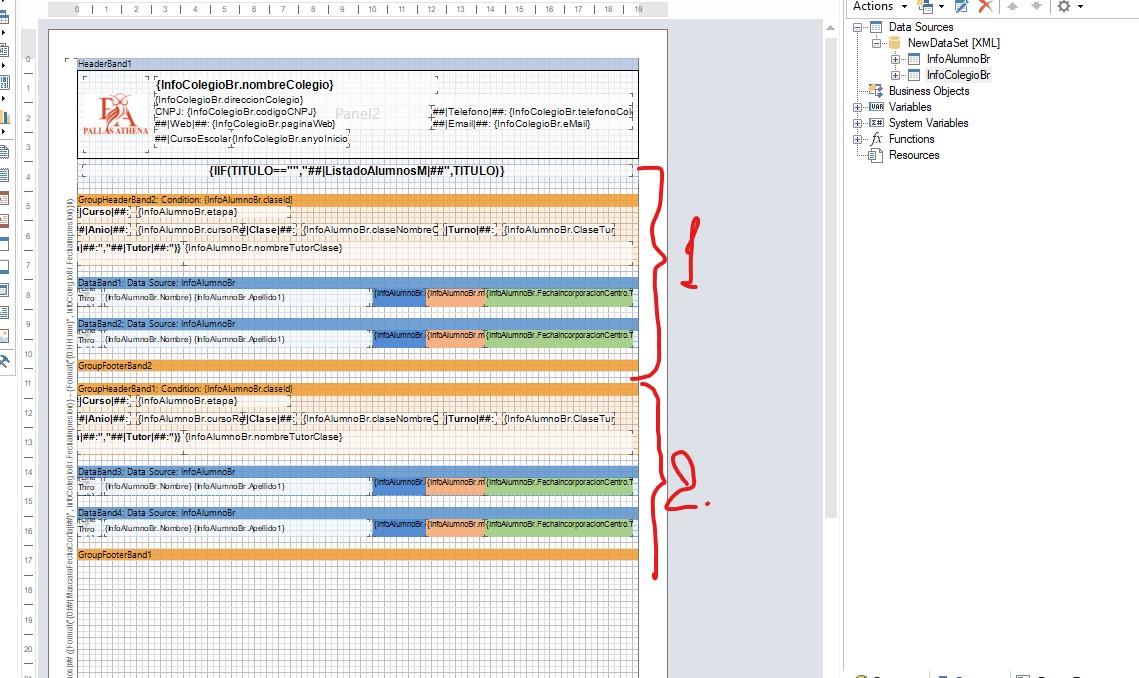Select the HeaderBand1 band header
Image resolution: width=1139 pixels, height=678 pixels.
click(357, 64)
